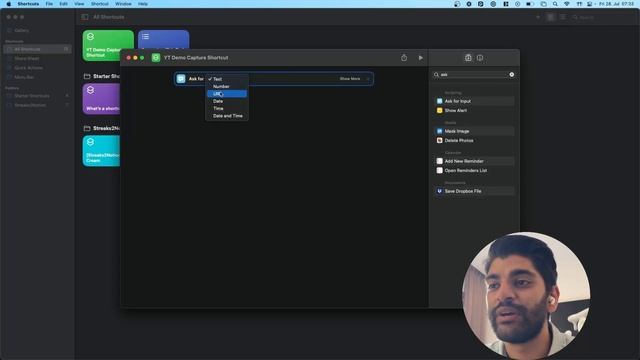Open the teal Streaks2Notion shortcut tile
Screen dimensions: 640x360
click(102, 151)
